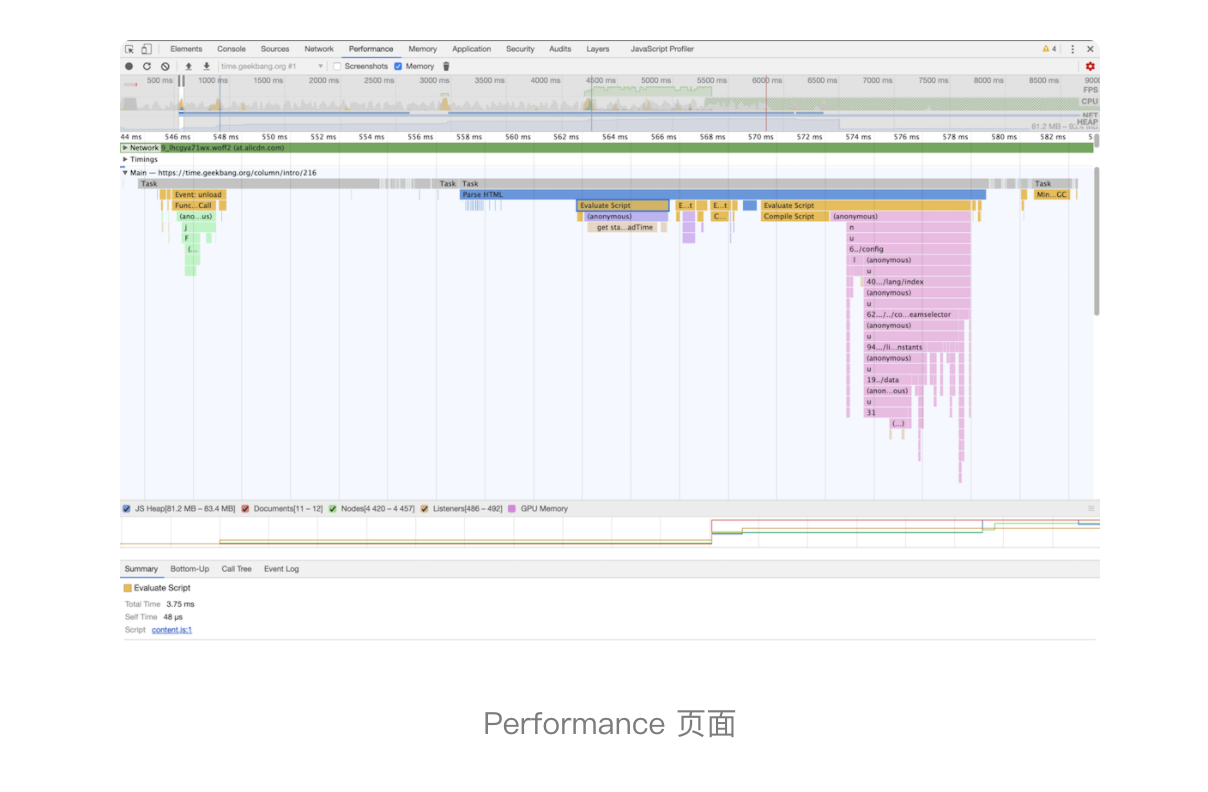Open the Audits tab
Screen dimensions: 1208x792
click(560, 49)
